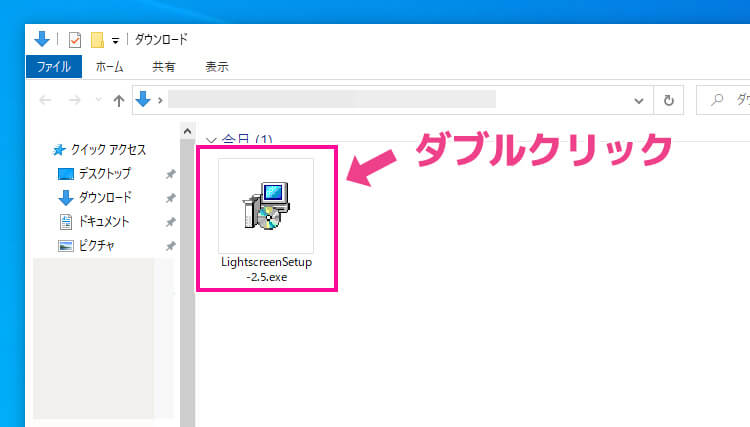This screenshot has height=427, width=750.
Task: Click the Back navigation arrow
Action: point(45,100)
